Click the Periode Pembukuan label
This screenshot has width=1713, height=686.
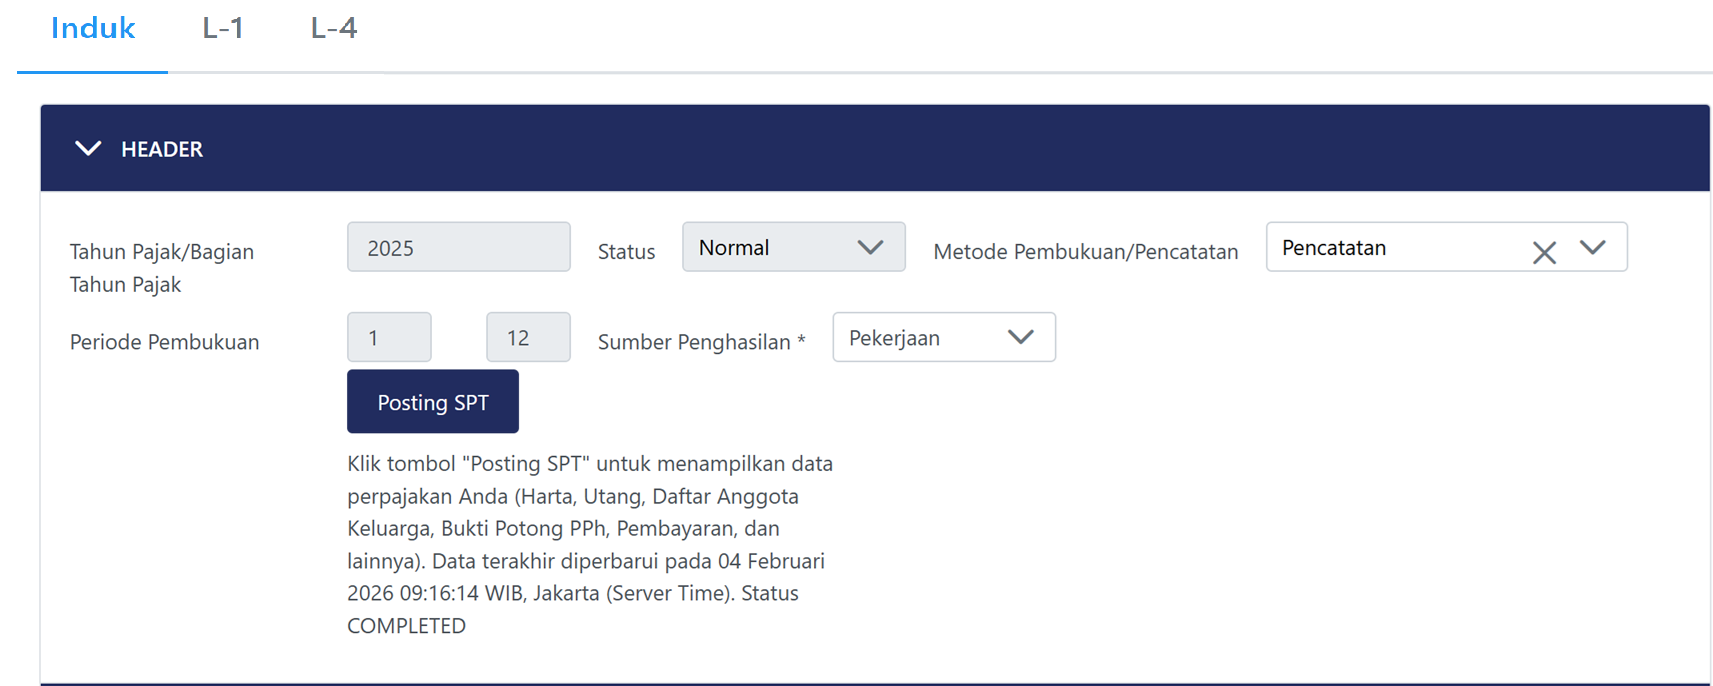164,342
